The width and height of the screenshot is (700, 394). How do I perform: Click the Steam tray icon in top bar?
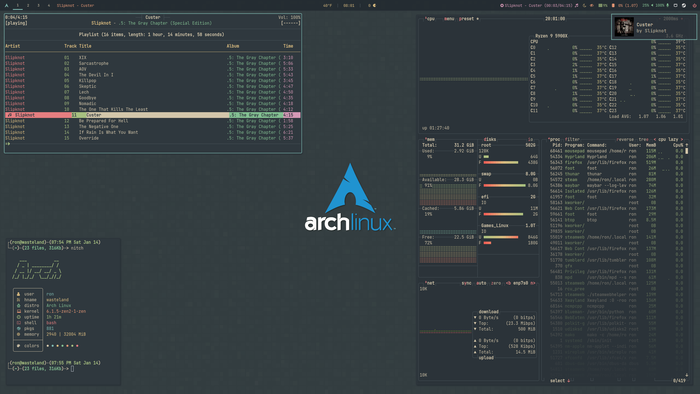(x=684, y=5)
